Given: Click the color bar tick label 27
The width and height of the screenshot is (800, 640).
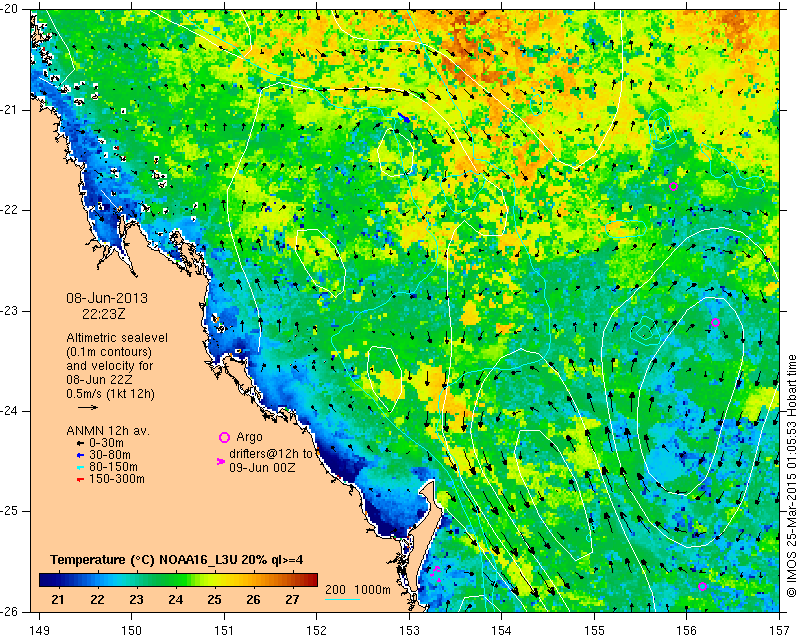Looking at the screenshot, I should (x=292, y=600).
